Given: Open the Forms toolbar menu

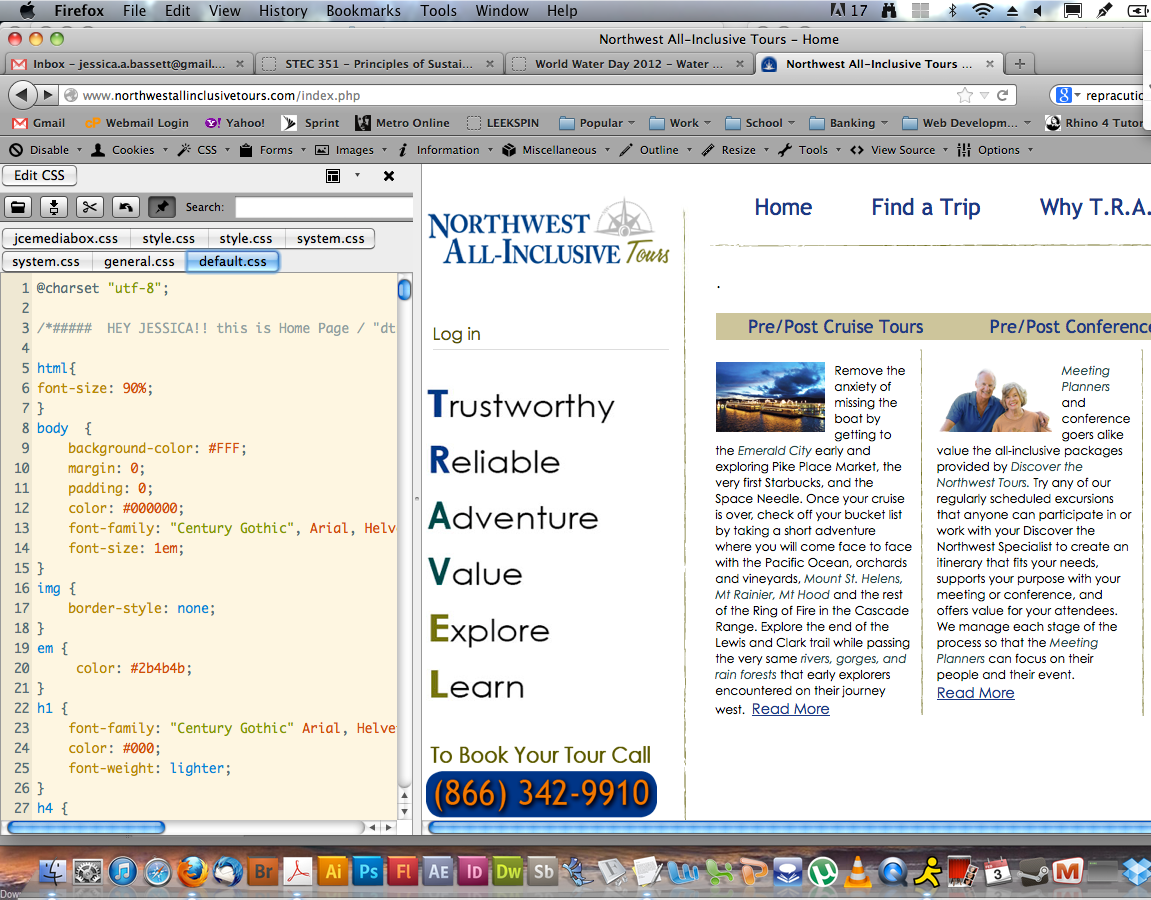Looking at the screenshot, I should tap(272, 150).
